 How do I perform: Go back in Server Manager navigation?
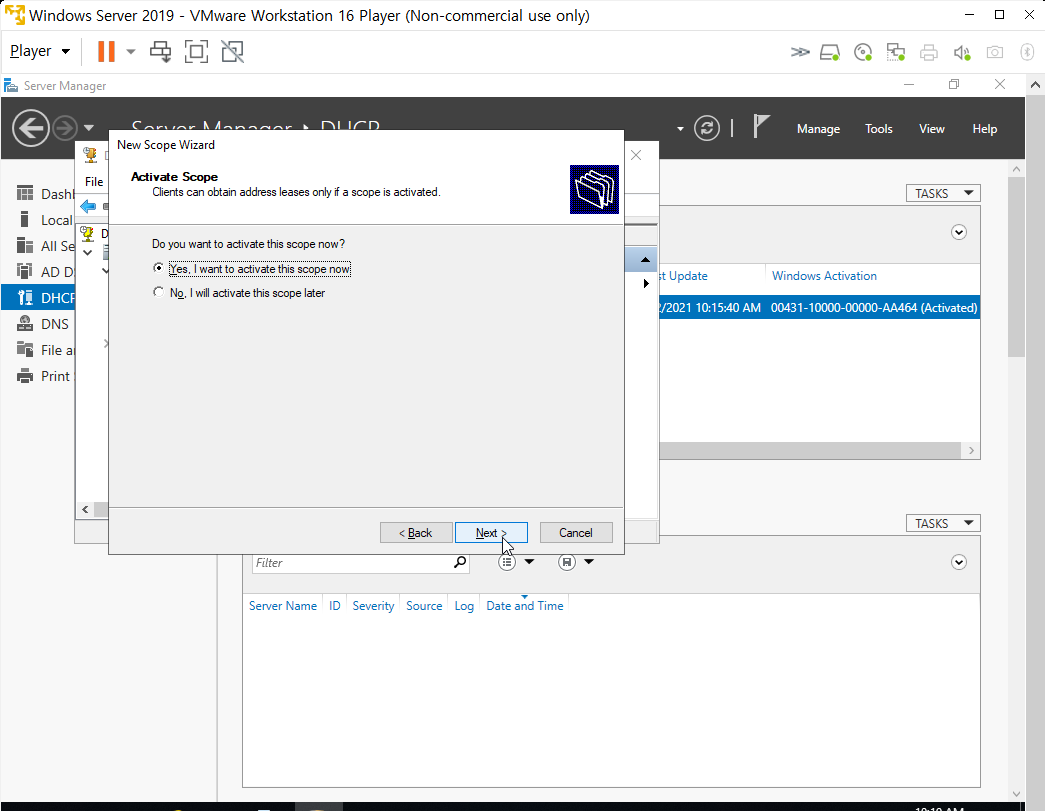[31, 127]
